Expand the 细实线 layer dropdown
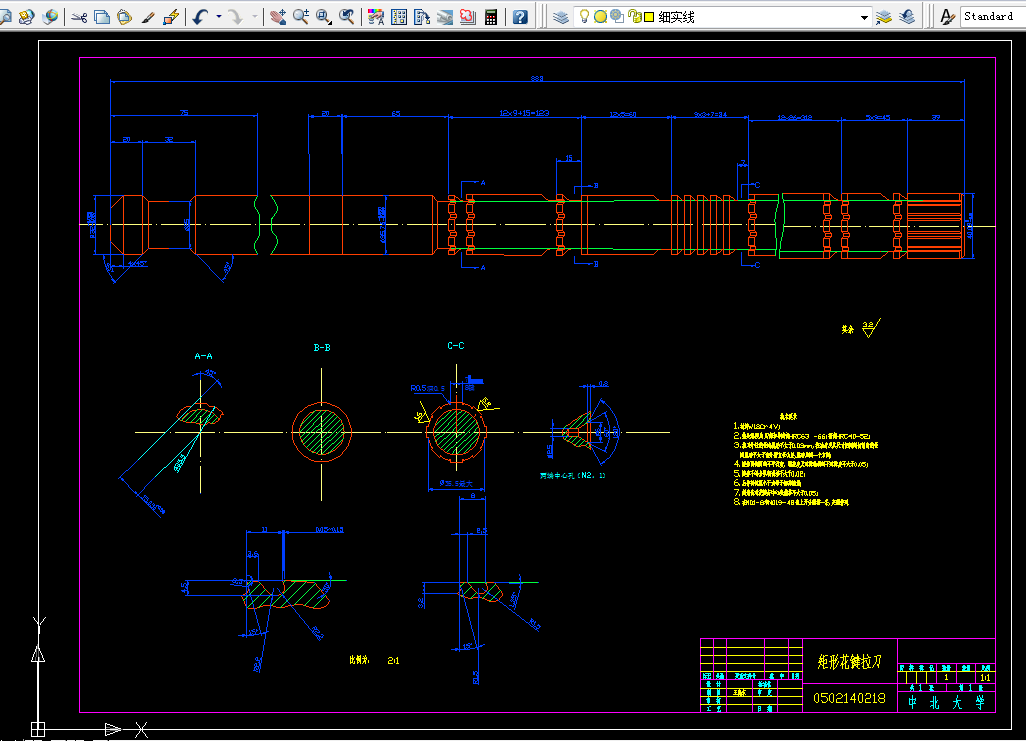Screen dimensions: 1026x741 coord(864,17)
